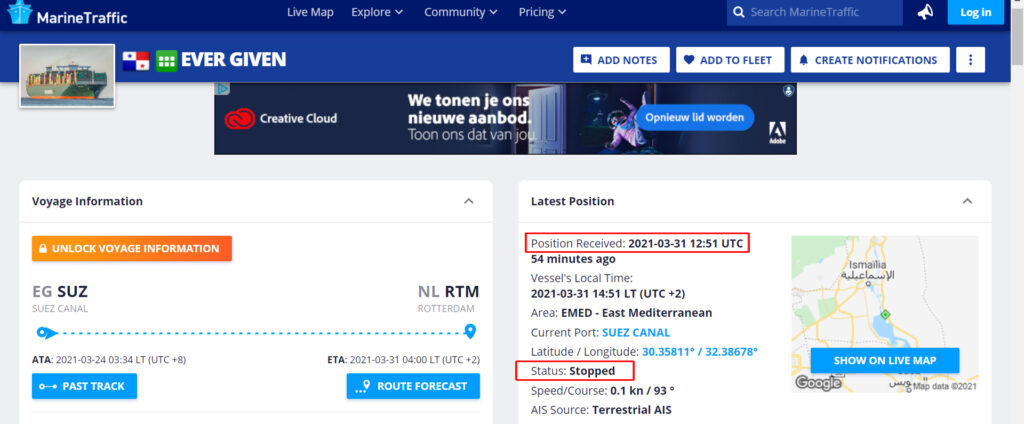The height and width of the screenshot is (424, 1024).
Task: Click Create Notifications button
Action: [870, 60]
